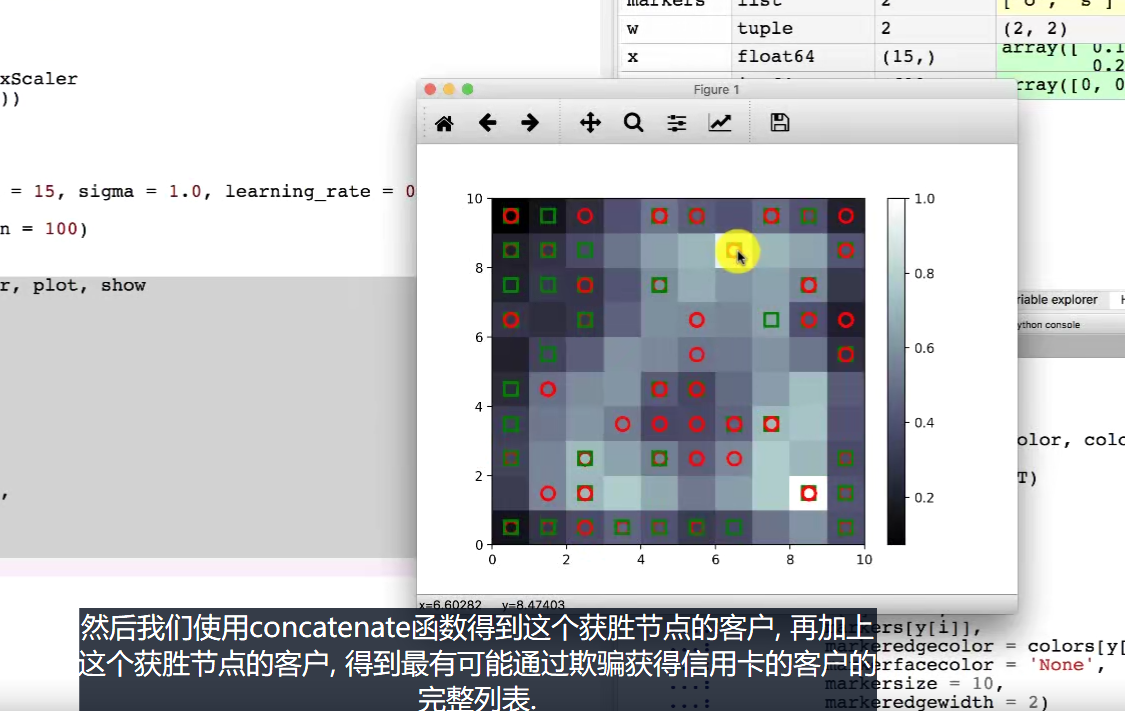Close the Figure 1 window
Viewport: 1125px width, 711px height.
click(x=431, y=89)
